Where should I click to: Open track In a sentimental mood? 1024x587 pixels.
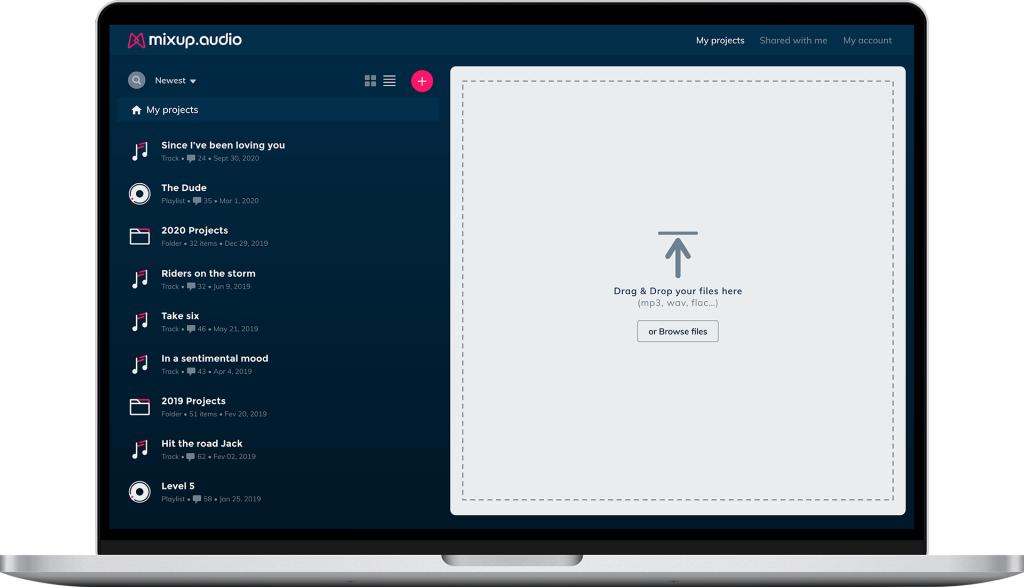click(x=215, y=358)
